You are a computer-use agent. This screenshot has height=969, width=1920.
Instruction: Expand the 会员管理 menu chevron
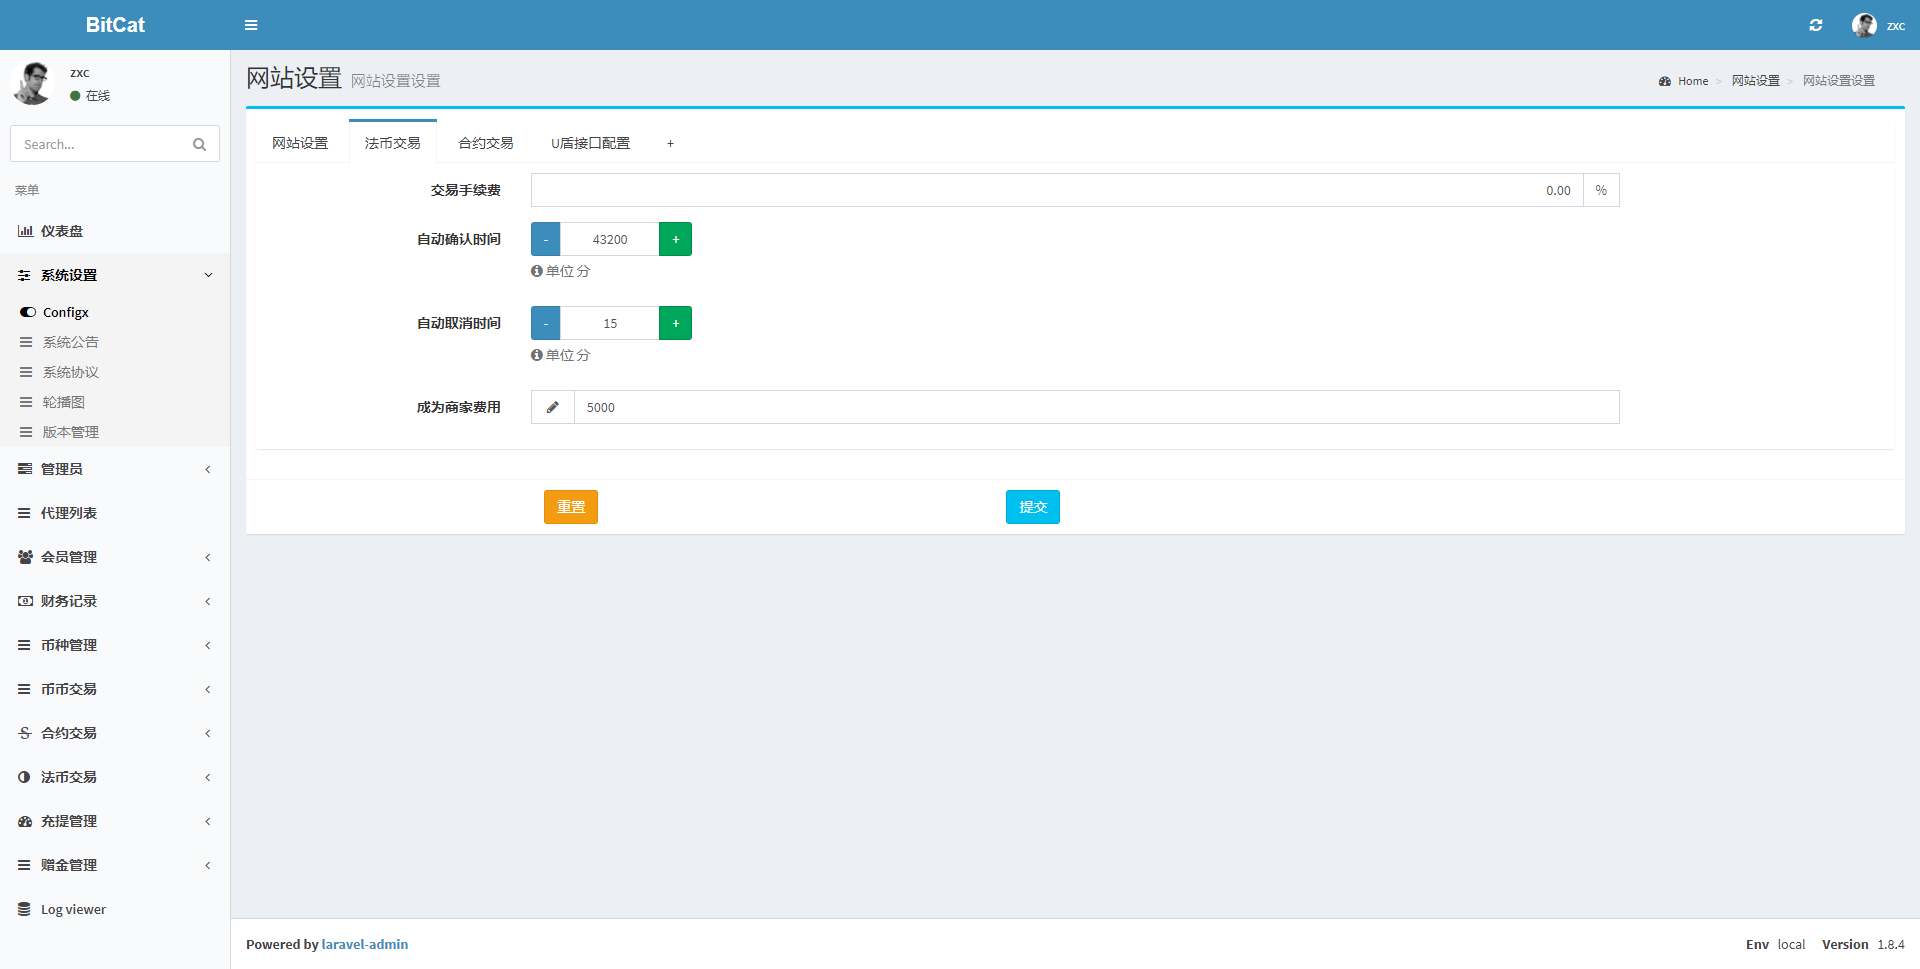[x=208, y=557]
